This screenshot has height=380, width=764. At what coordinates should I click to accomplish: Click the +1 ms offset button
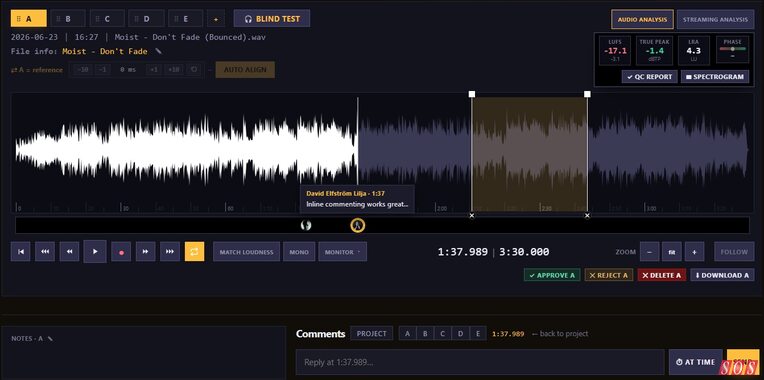(154, 70)
